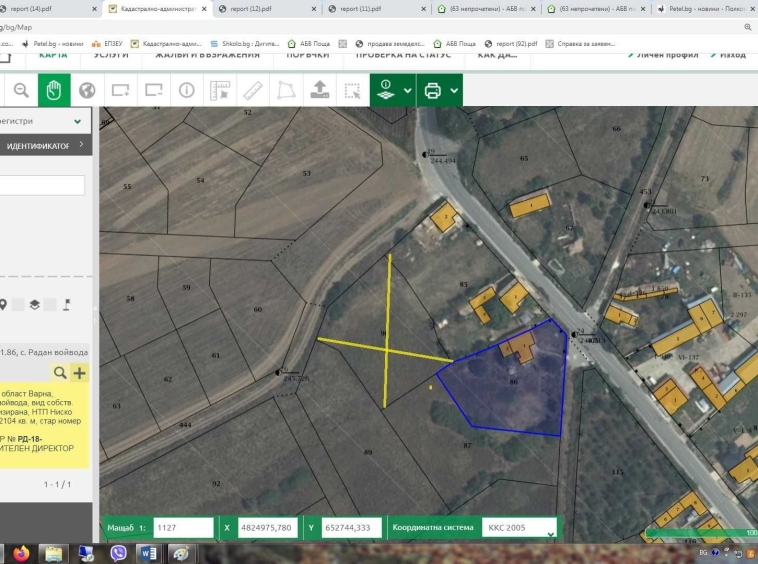The image size is (758, 564).
Task: Click the globe full extent icon
Action: (x=87, y=90)
